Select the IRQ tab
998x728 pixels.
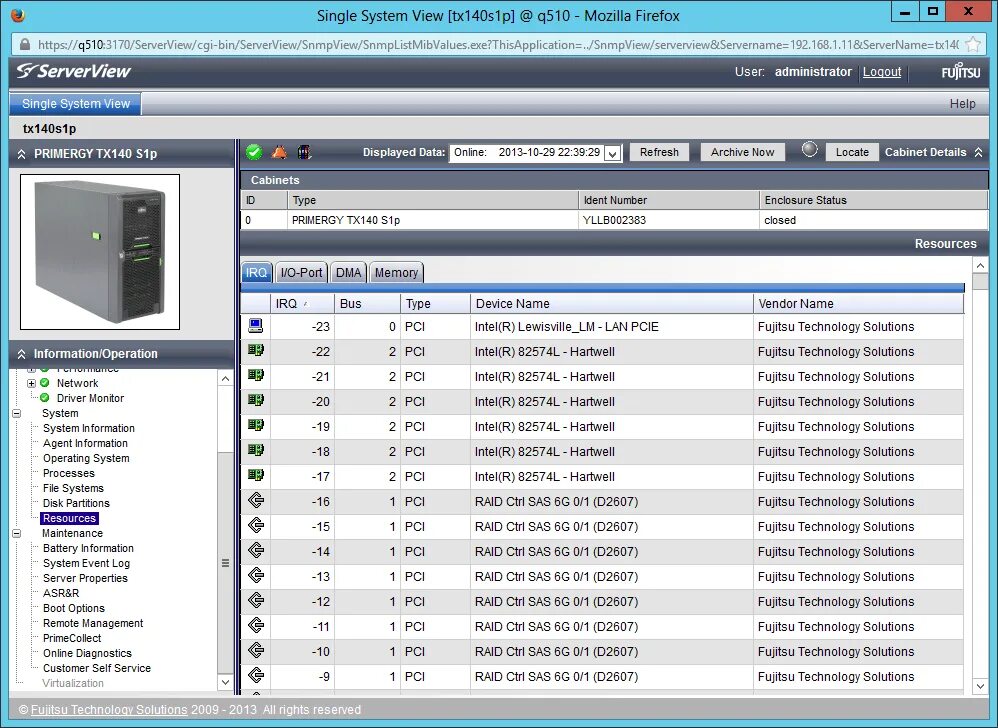click(257, 272)
